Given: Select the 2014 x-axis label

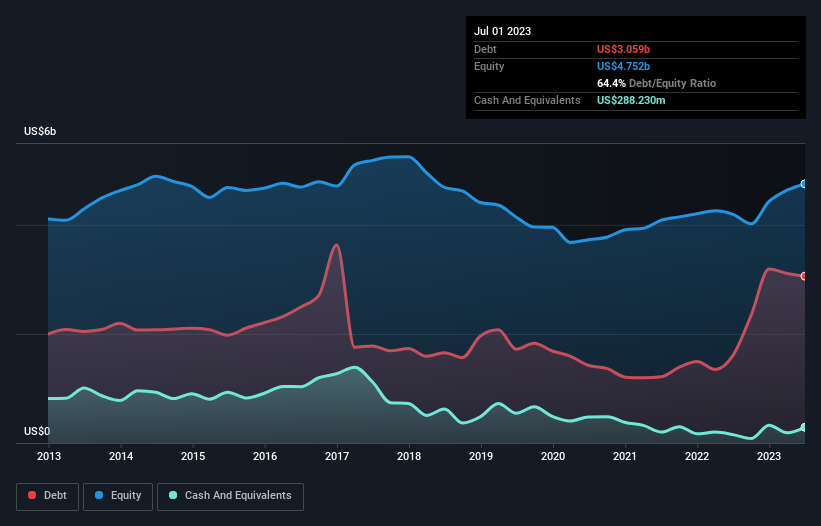Looking at the screenshot, I should click(x=121, y=456).
